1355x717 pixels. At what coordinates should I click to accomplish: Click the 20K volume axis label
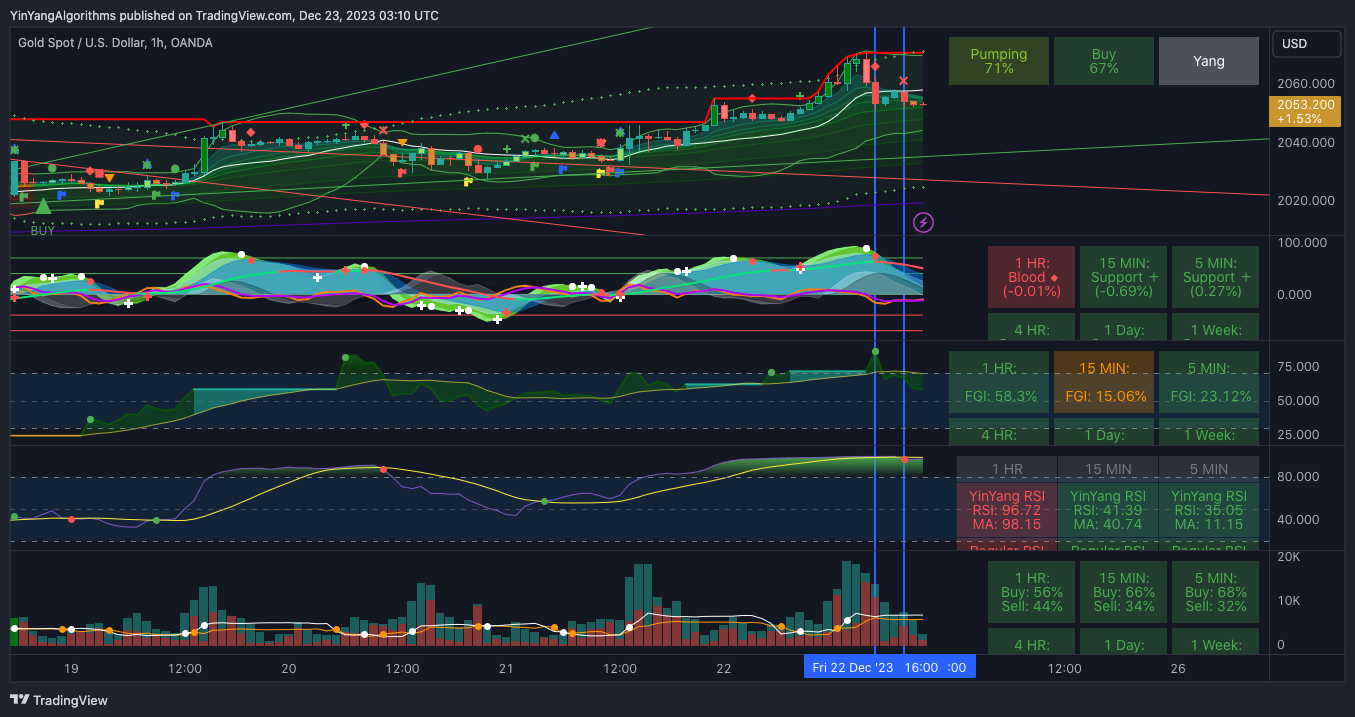pos(1288,556)
